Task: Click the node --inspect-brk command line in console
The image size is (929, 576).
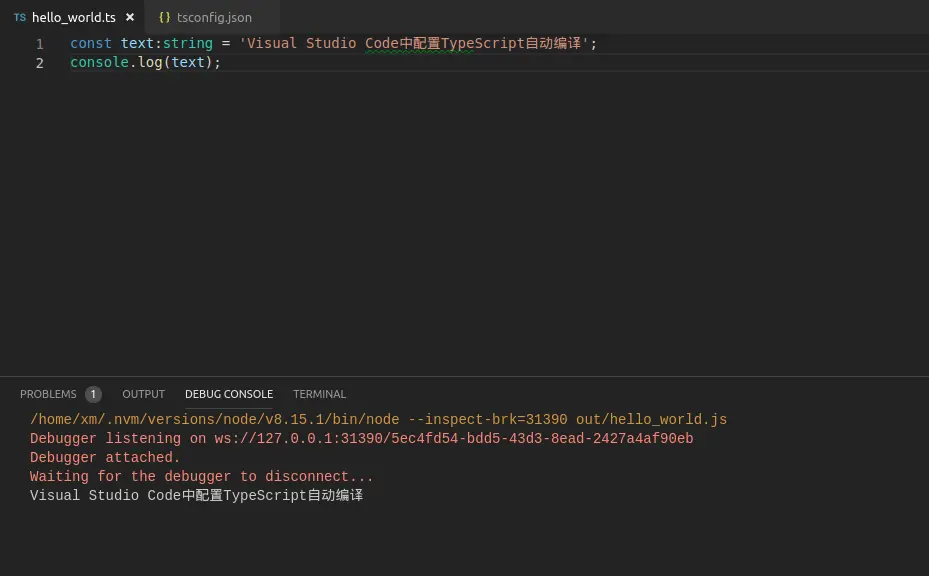Action: click(378, 420)
